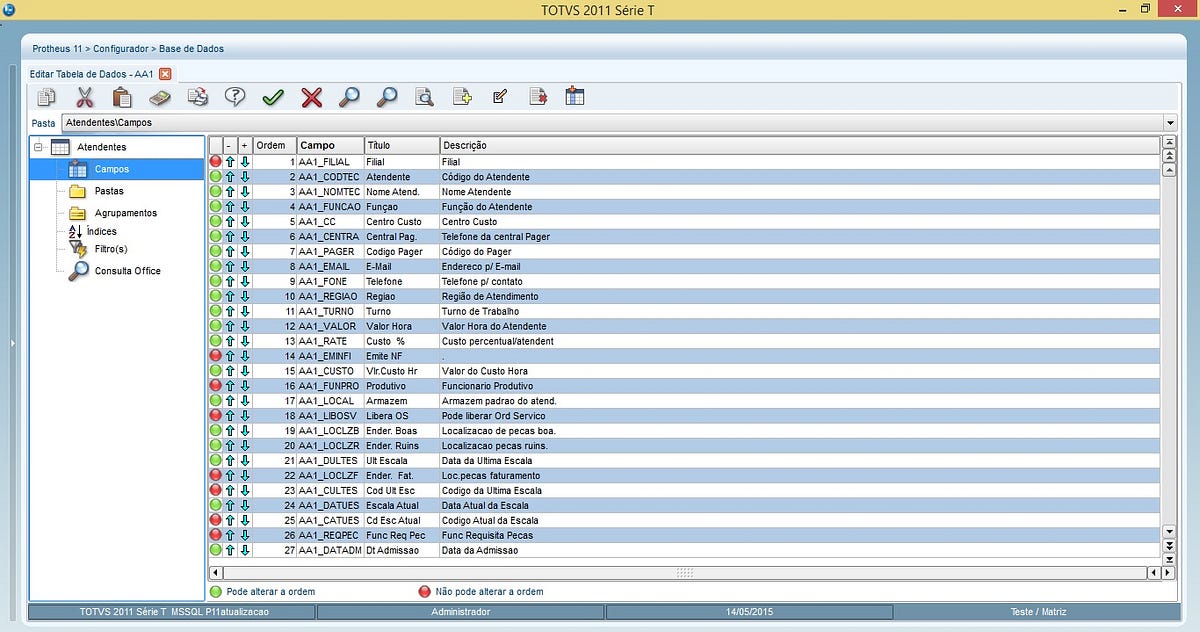Cancel editing with the red X icon

[312, 97]
